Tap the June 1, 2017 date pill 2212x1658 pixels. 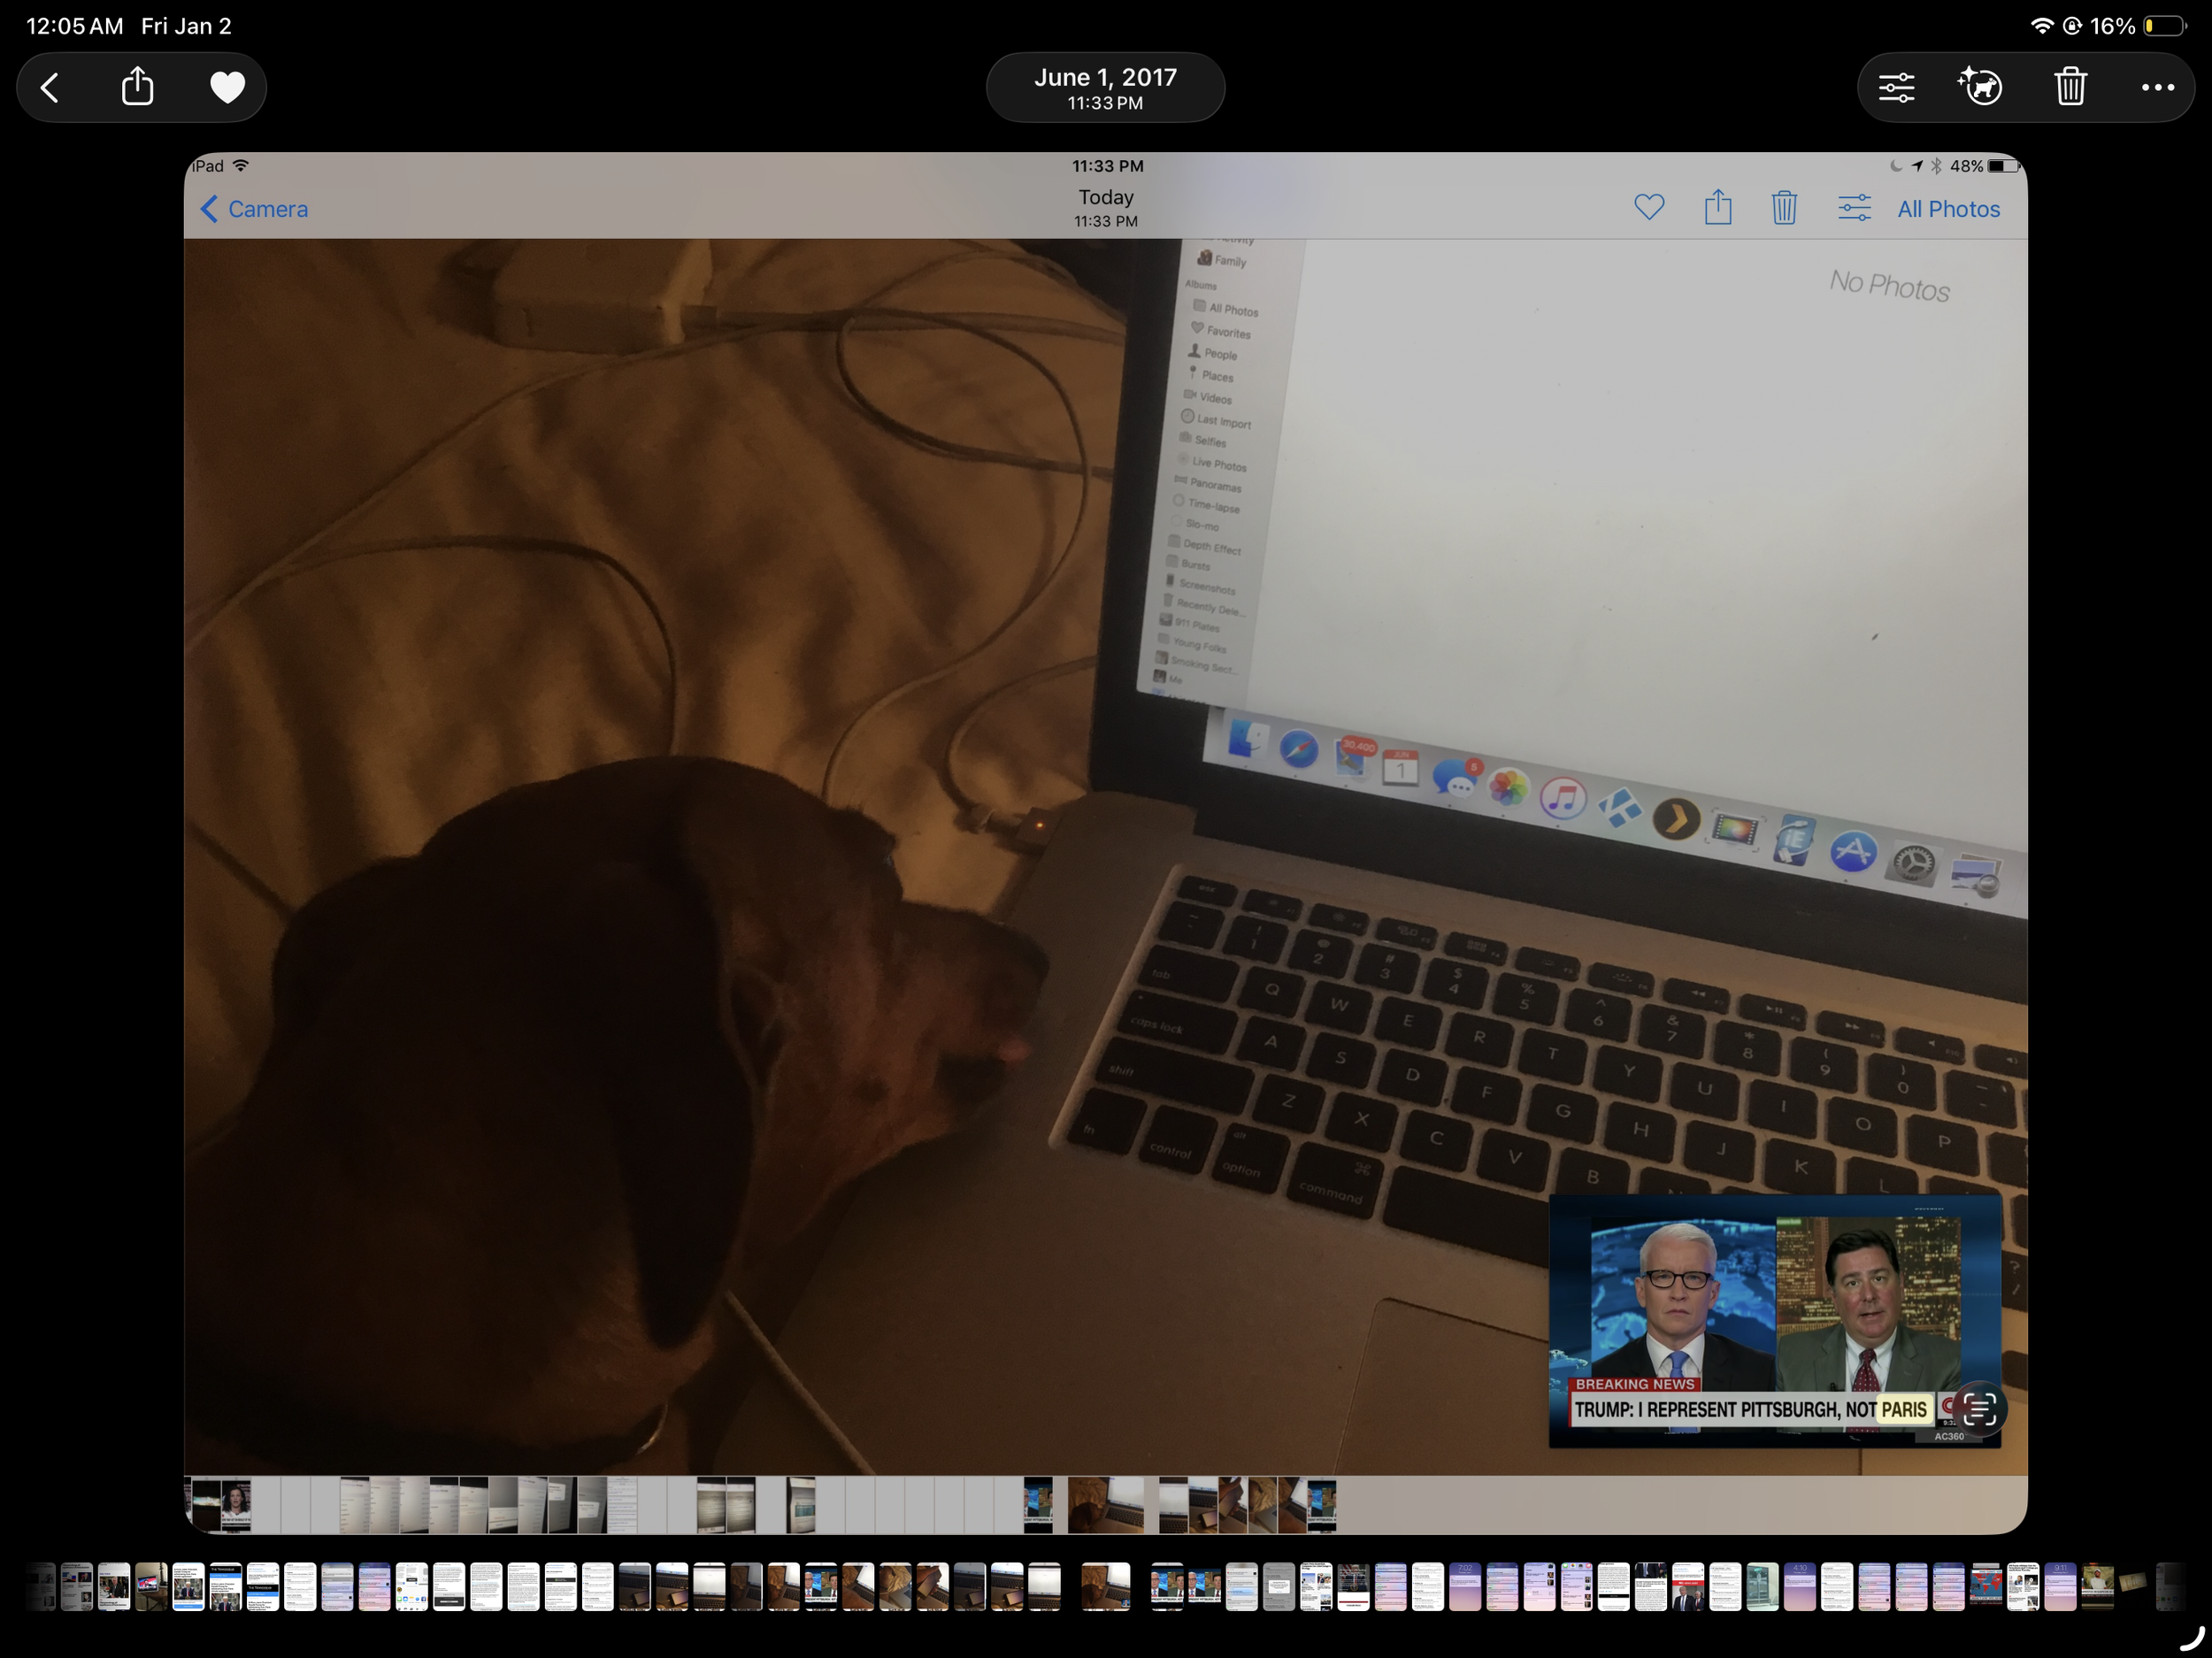[x=1105, y=88]
